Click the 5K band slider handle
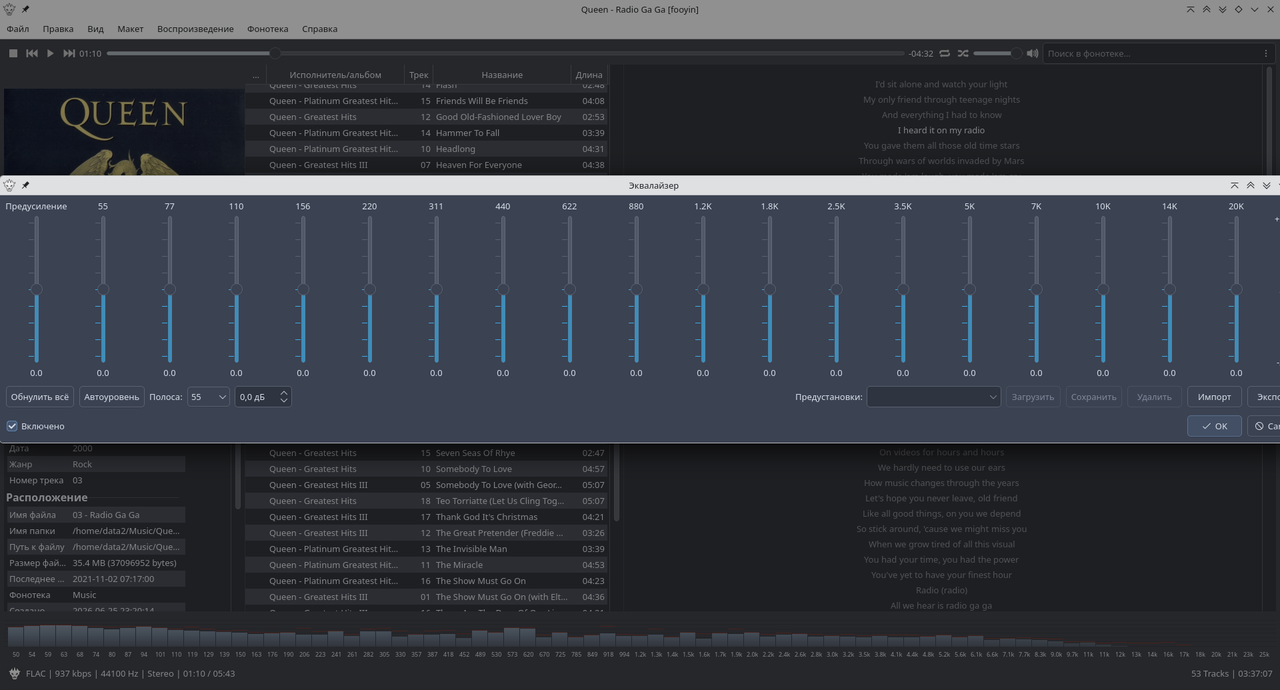Screen dimensions: 1280x690 969,289
